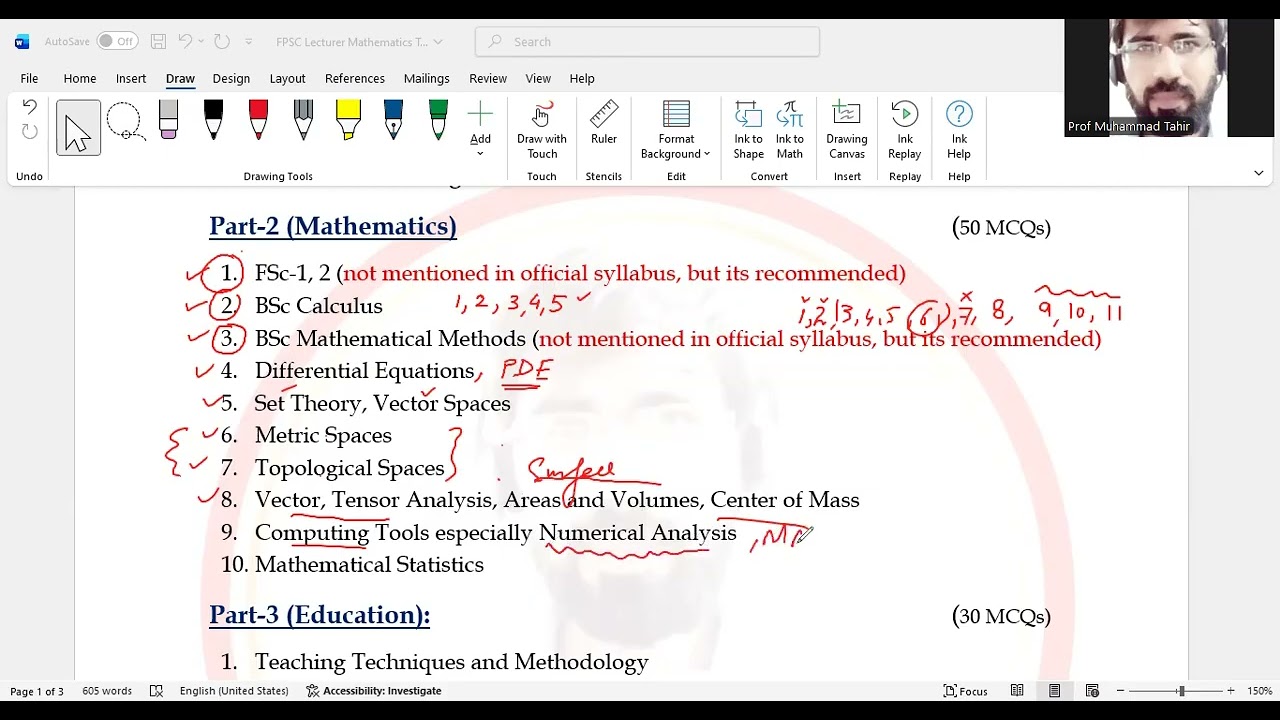Click the 'Mathematical Statistics' line
Image resolution: width=1280 pixels, height=720 pixels.
point(369,565)
